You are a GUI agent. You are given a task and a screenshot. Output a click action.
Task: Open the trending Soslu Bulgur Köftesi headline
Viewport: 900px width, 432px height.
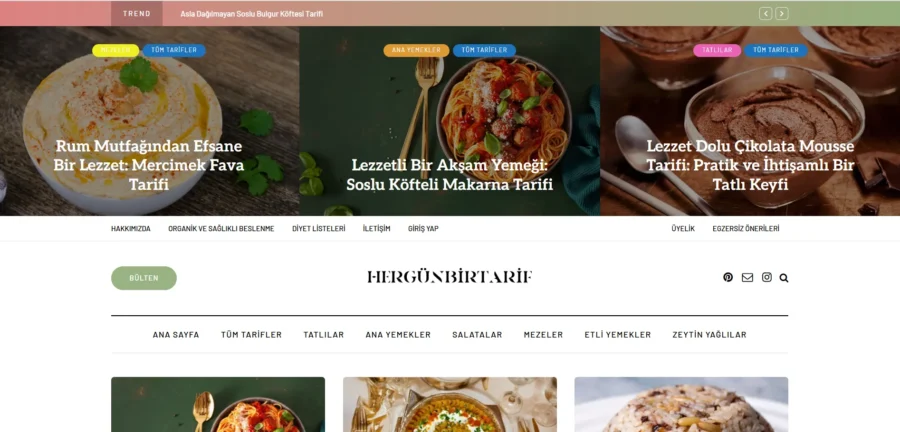(251, 14)
